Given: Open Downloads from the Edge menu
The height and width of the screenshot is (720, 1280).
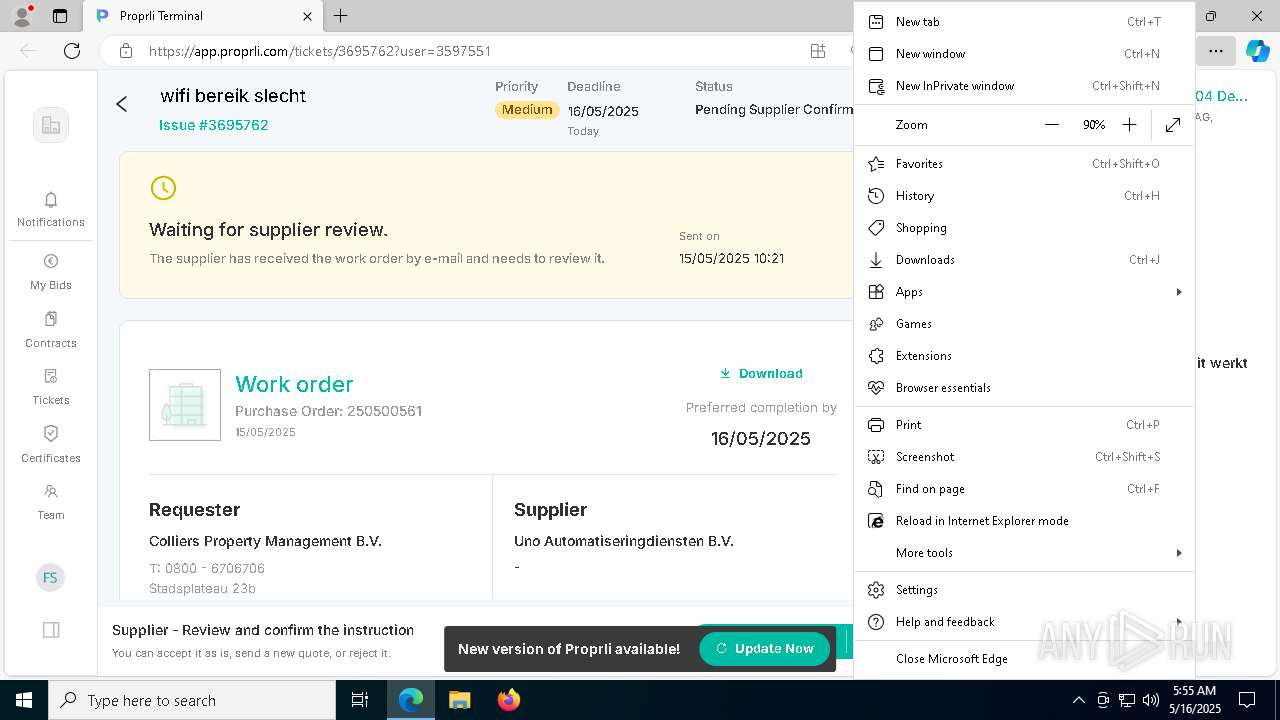Looking at the screenshot, I should pos(1024,260).
